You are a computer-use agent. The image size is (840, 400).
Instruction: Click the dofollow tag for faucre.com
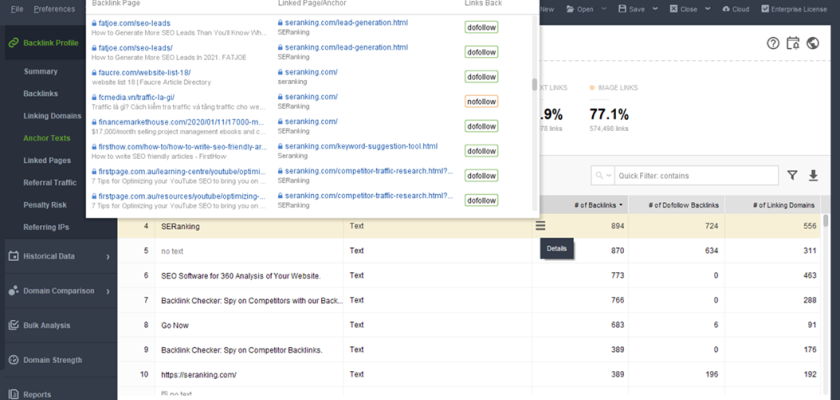click(x=481, y=77)
